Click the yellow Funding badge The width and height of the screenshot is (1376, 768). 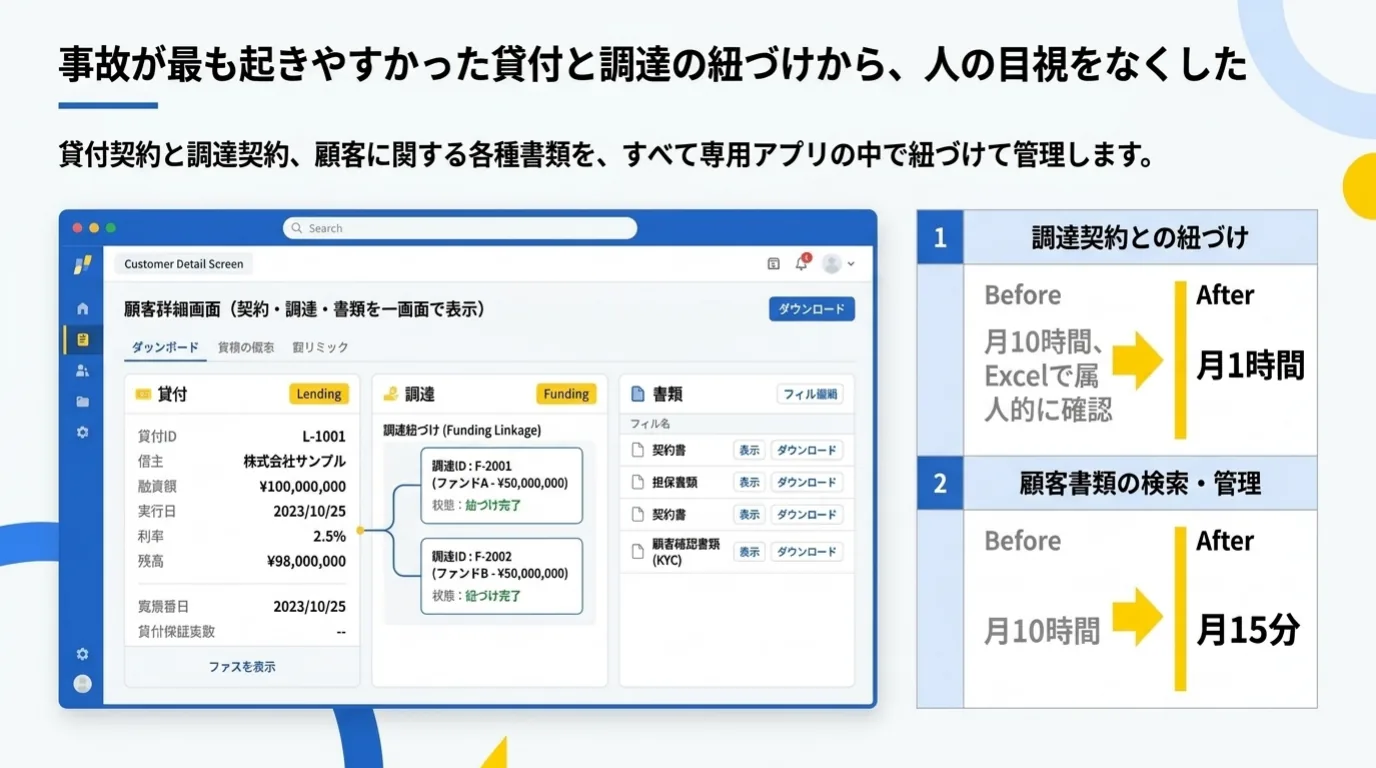coord(566,394)
